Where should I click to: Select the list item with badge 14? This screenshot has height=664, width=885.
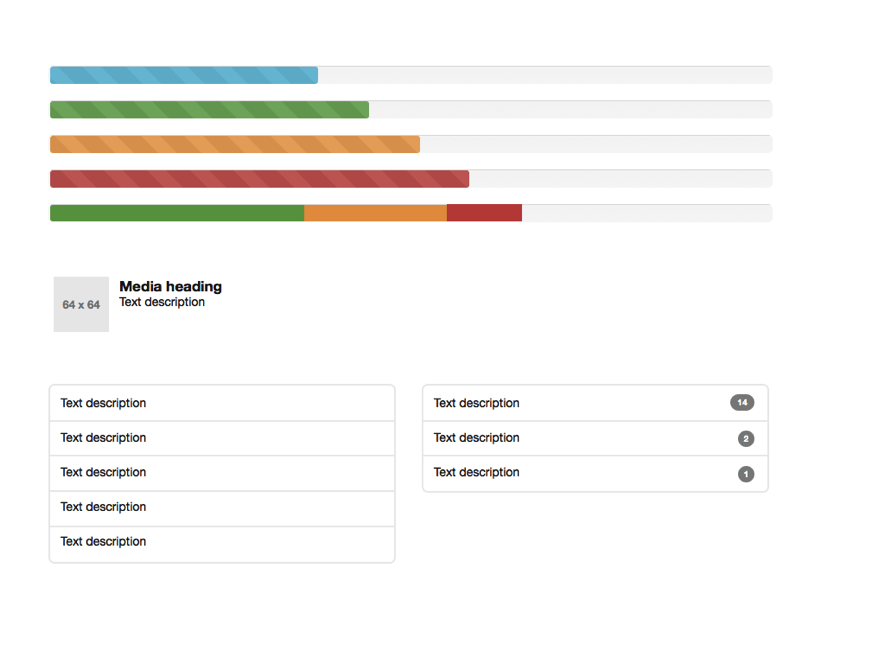click(x=595, y=403)
